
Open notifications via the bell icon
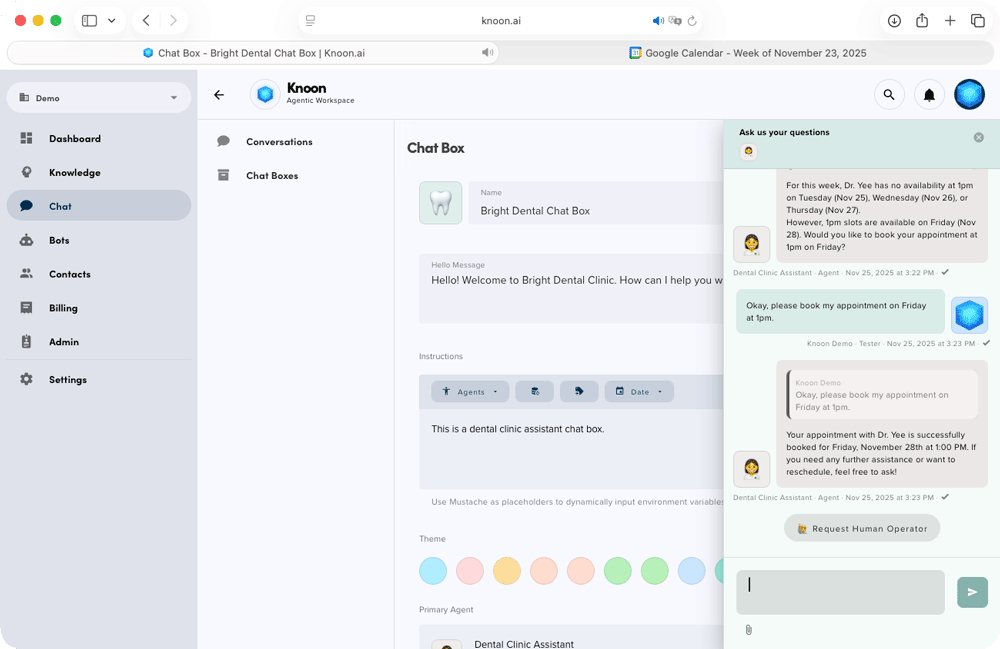coord(929,94)
